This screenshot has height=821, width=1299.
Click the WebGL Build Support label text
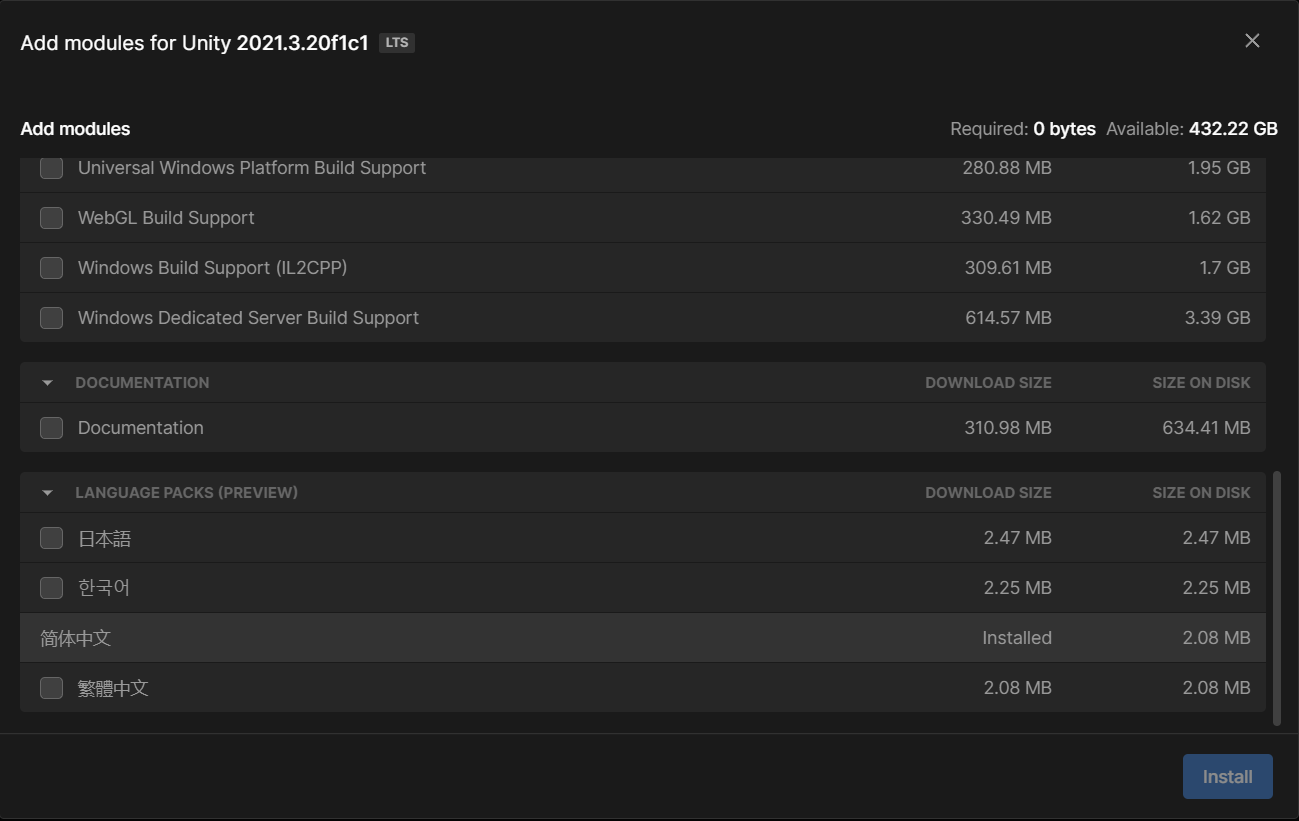tap(166, 218)
